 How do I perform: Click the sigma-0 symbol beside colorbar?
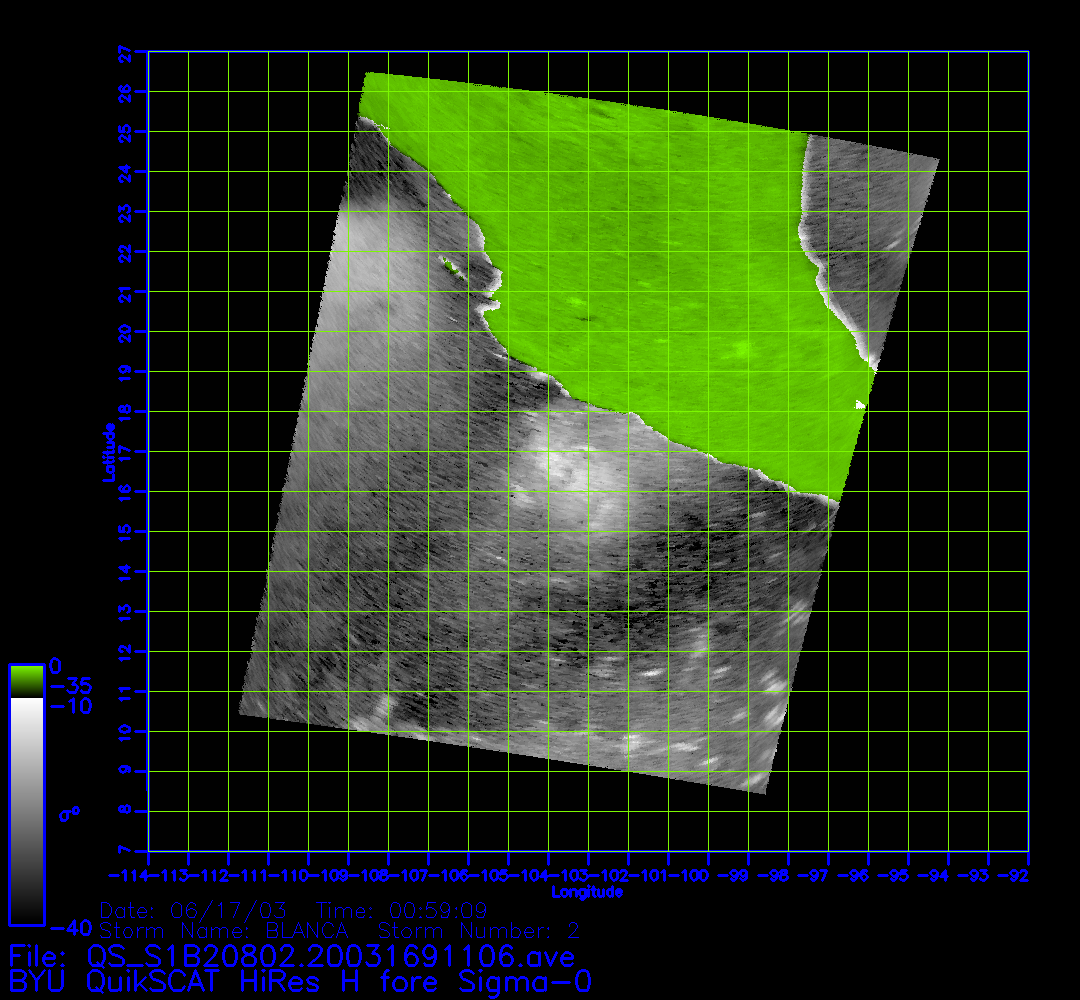(69, 815)
